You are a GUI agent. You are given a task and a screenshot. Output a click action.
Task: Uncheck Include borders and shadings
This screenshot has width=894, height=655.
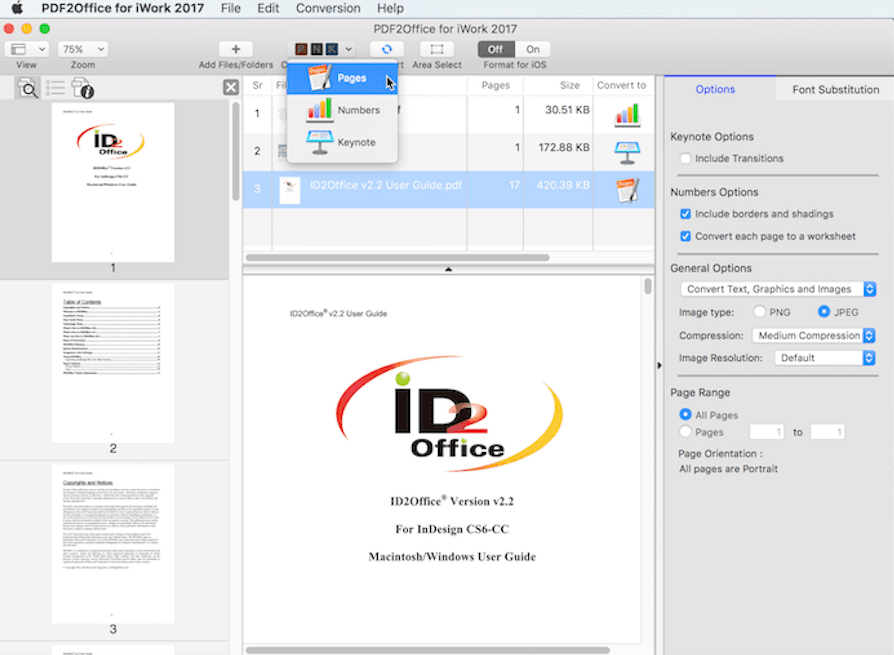685,214
